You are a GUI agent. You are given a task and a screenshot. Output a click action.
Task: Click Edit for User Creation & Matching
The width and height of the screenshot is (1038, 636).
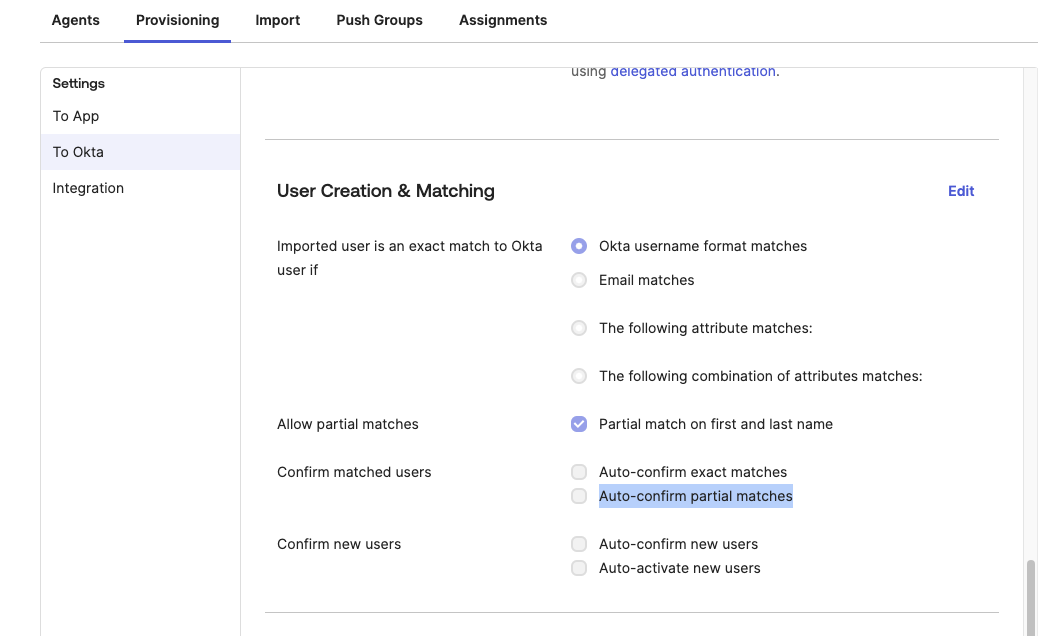pos(961,191)
